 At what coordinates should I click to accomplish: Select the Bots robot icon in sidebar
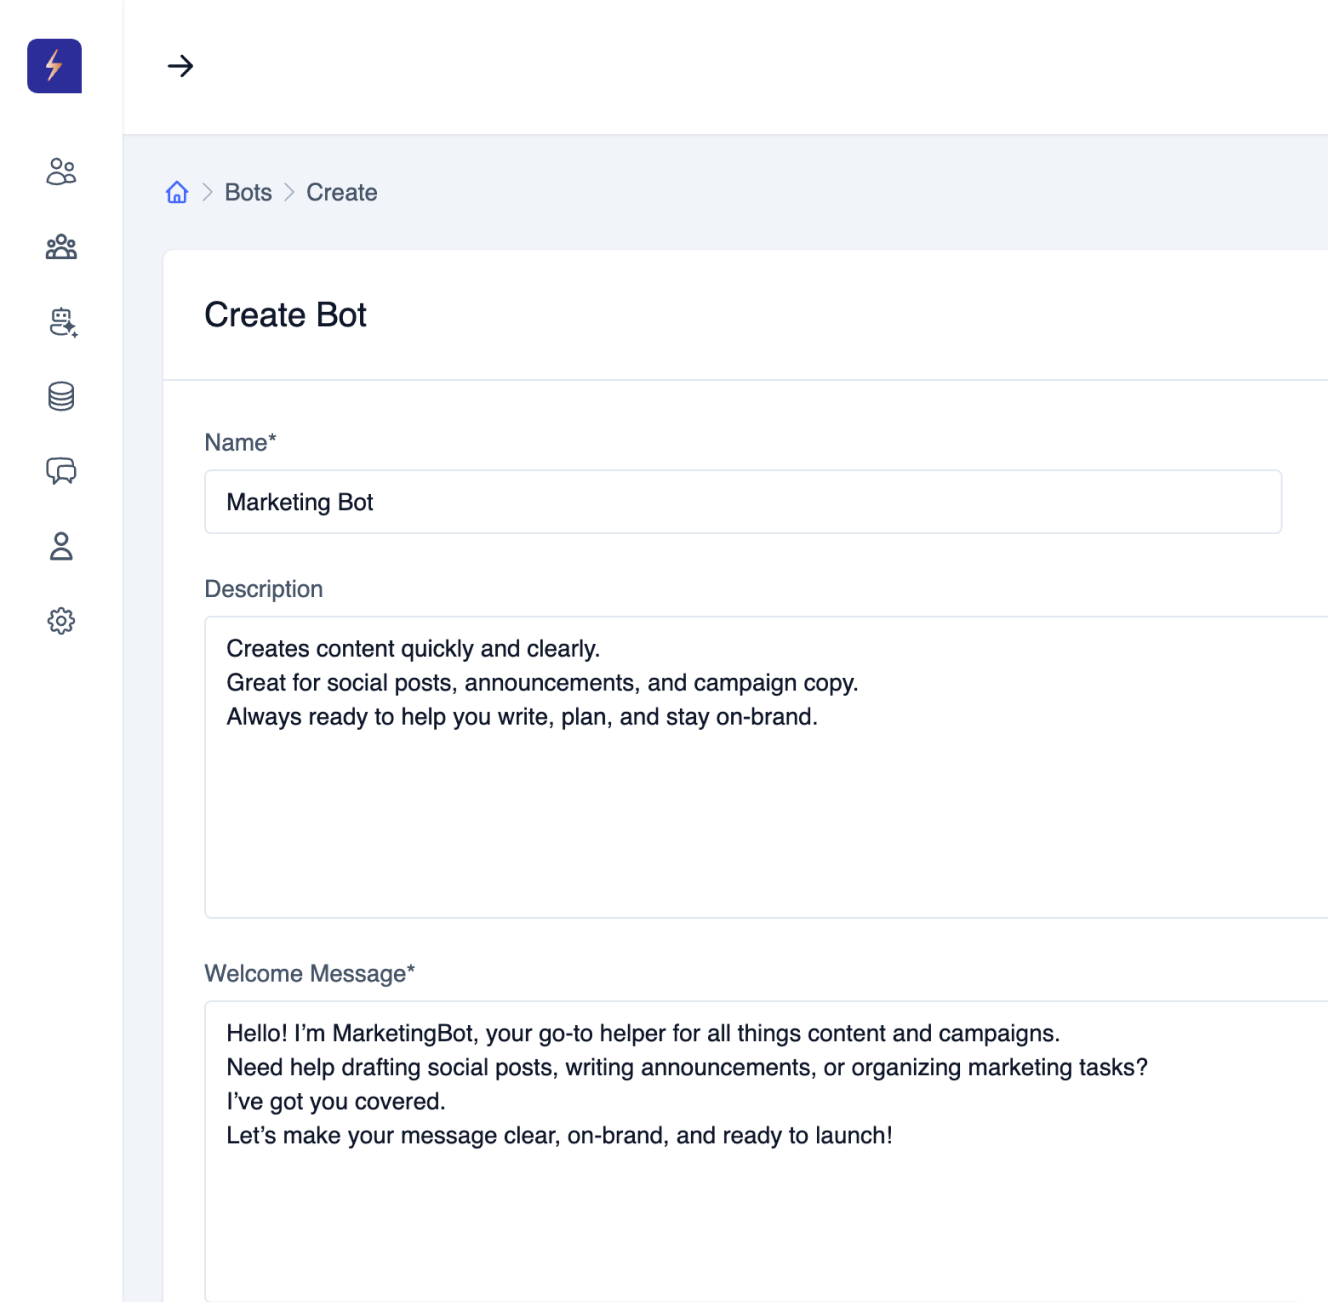[x=62, y=322]
